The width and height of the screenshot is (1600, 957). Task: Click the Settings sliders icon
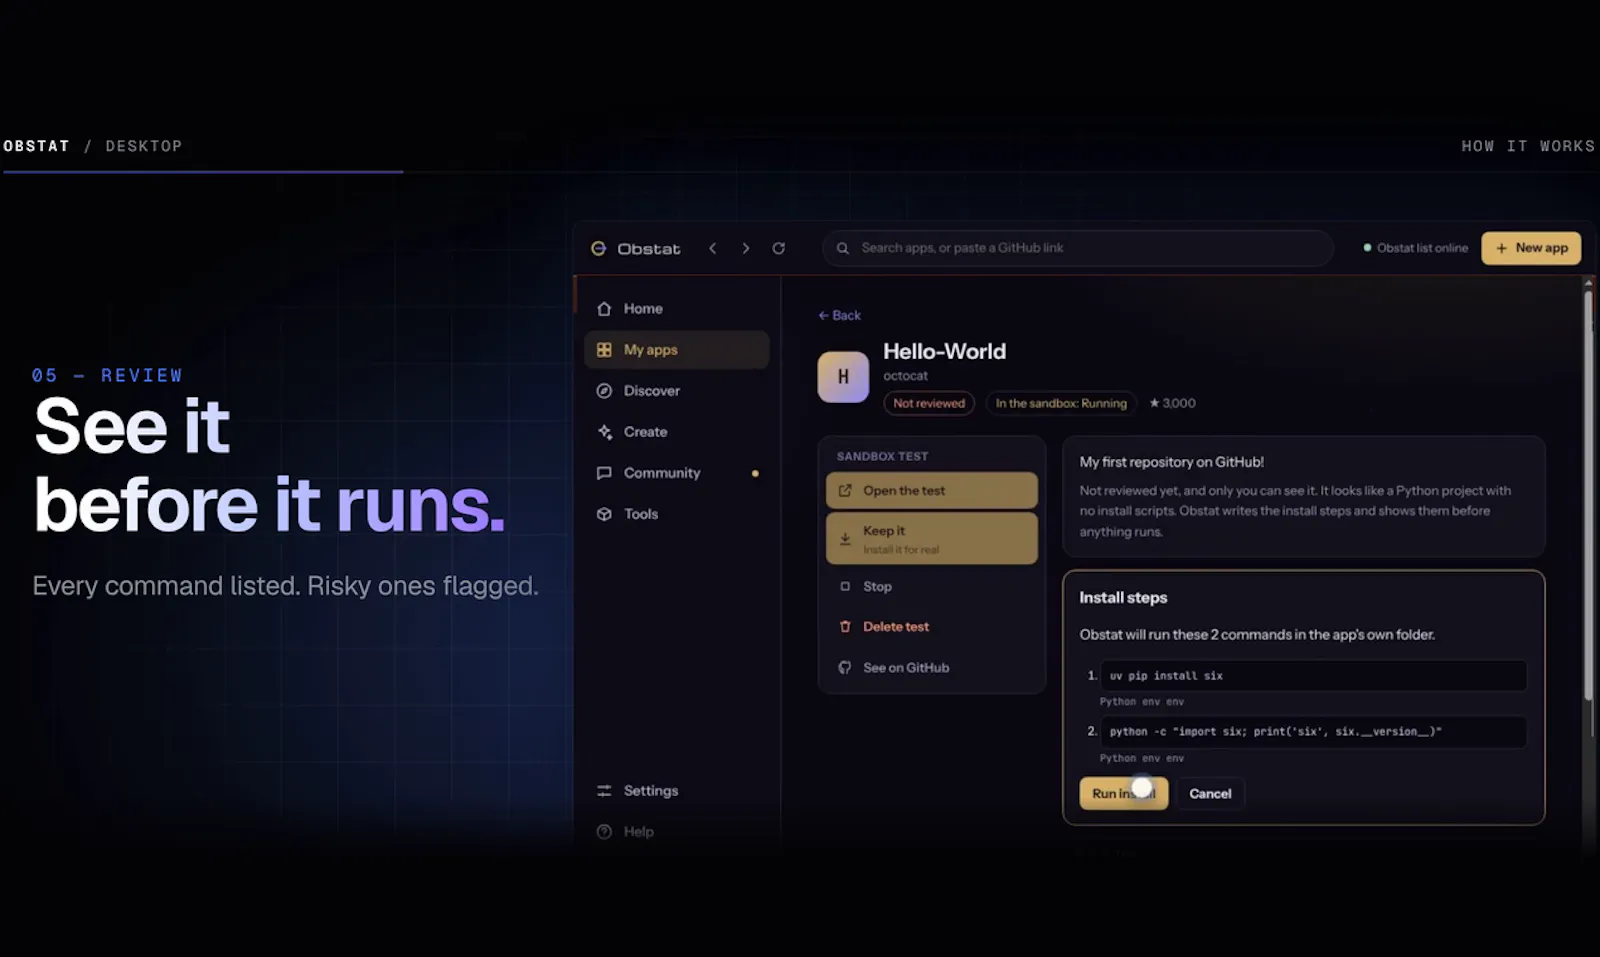pyautogui.click(x=604, y=791)
